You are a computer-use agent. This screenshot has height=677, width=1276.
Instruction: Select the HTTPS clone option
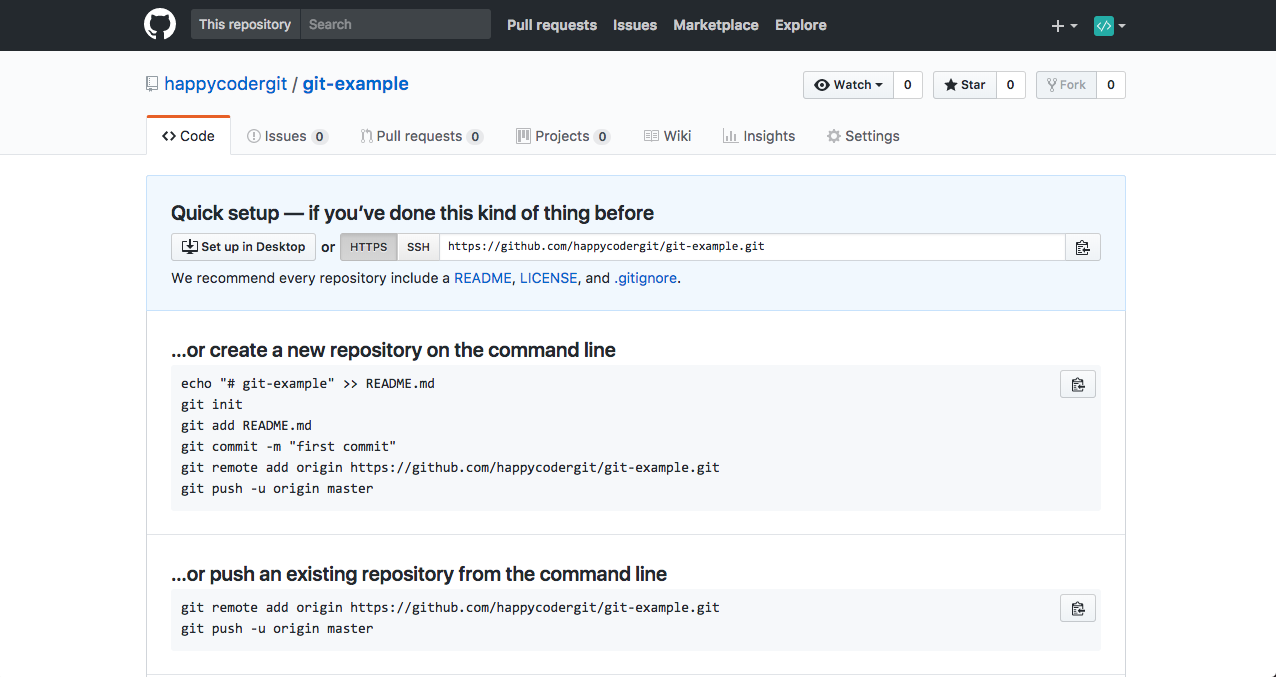[x=368, y=246]
